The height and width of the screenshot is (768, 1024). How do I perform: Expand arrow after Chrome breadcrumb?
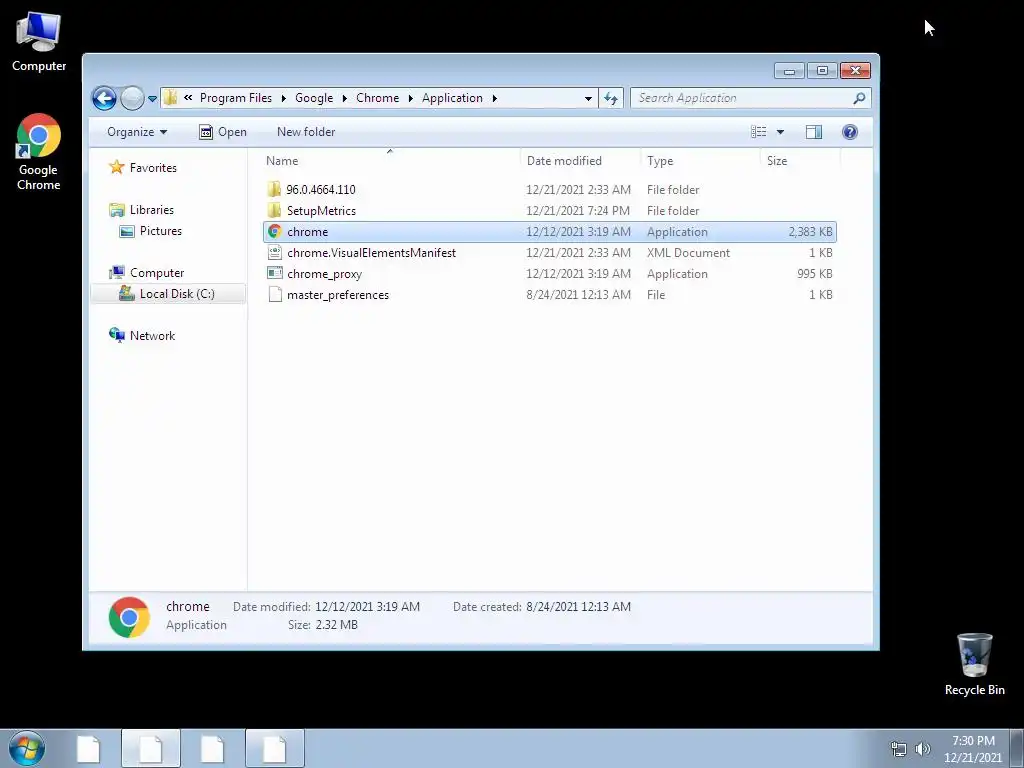point(410,98)
